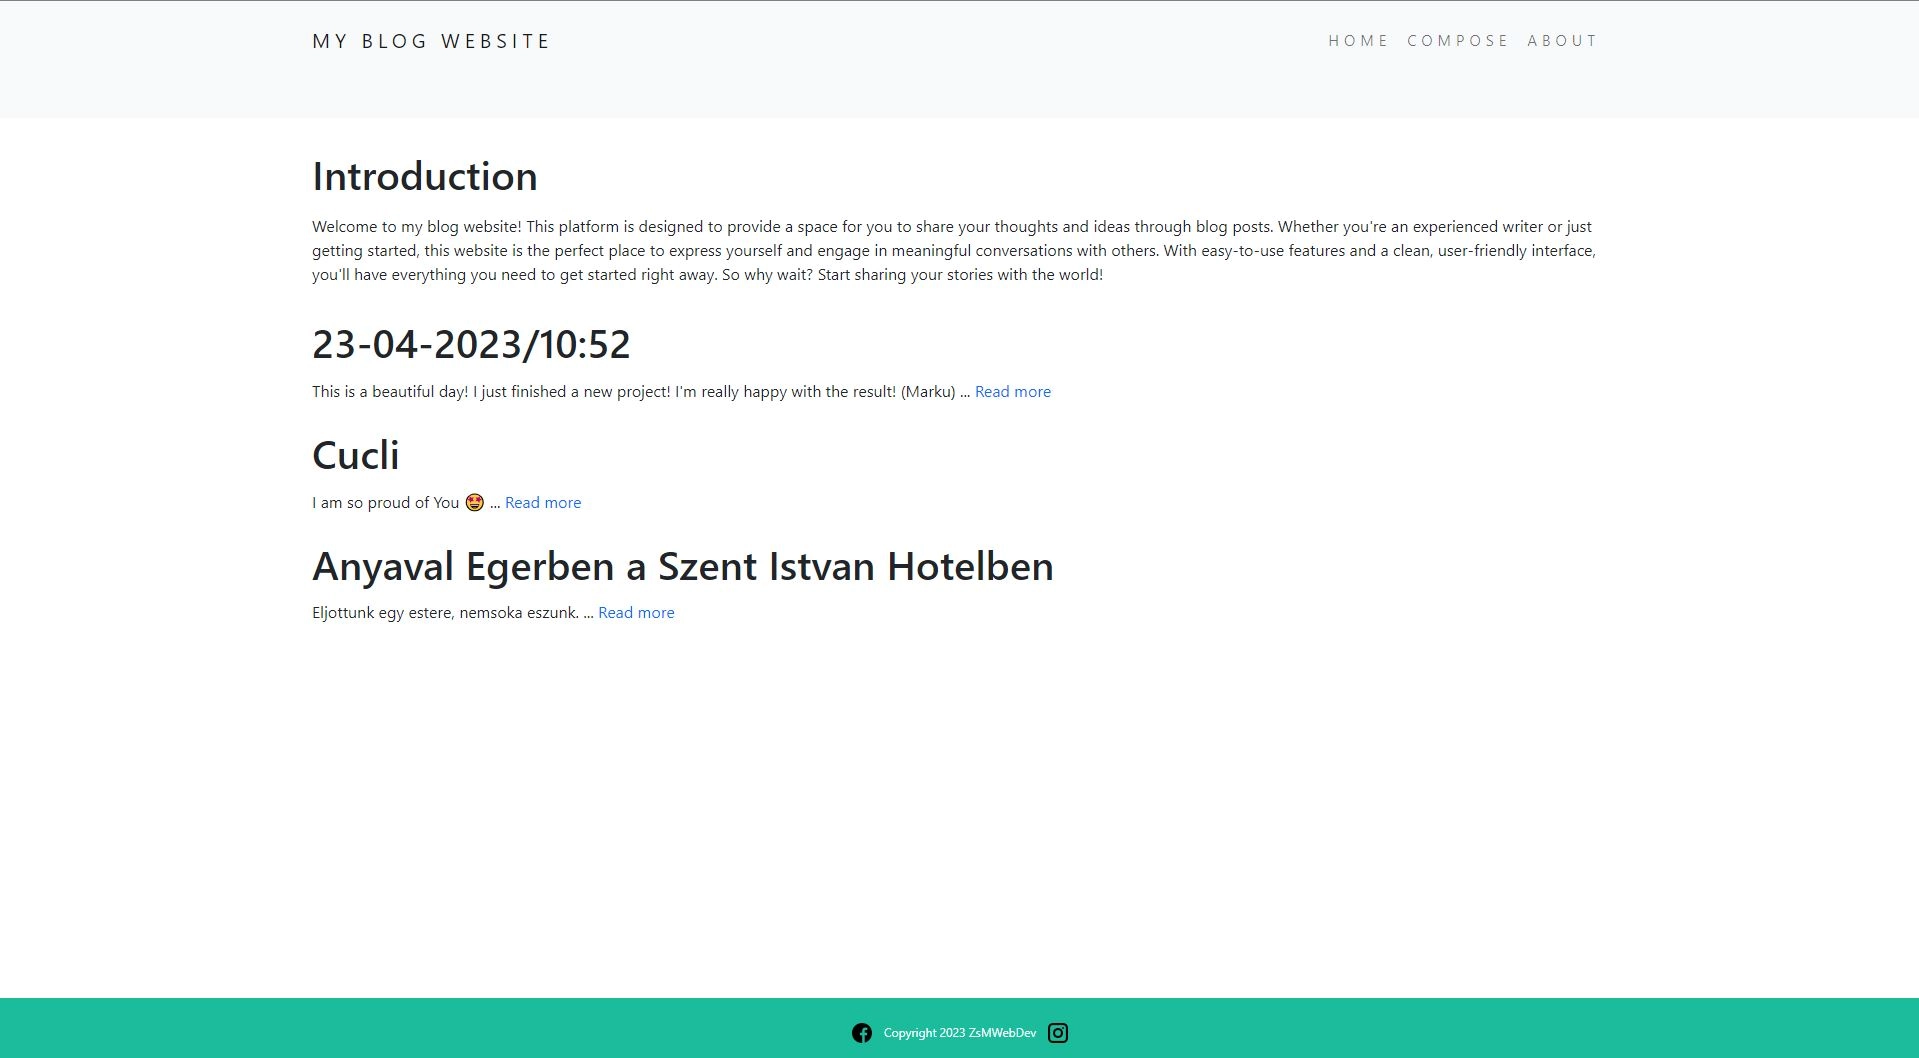
Task: Open the COMPOSE page from navbar
Action: [x=1457, y=41]
